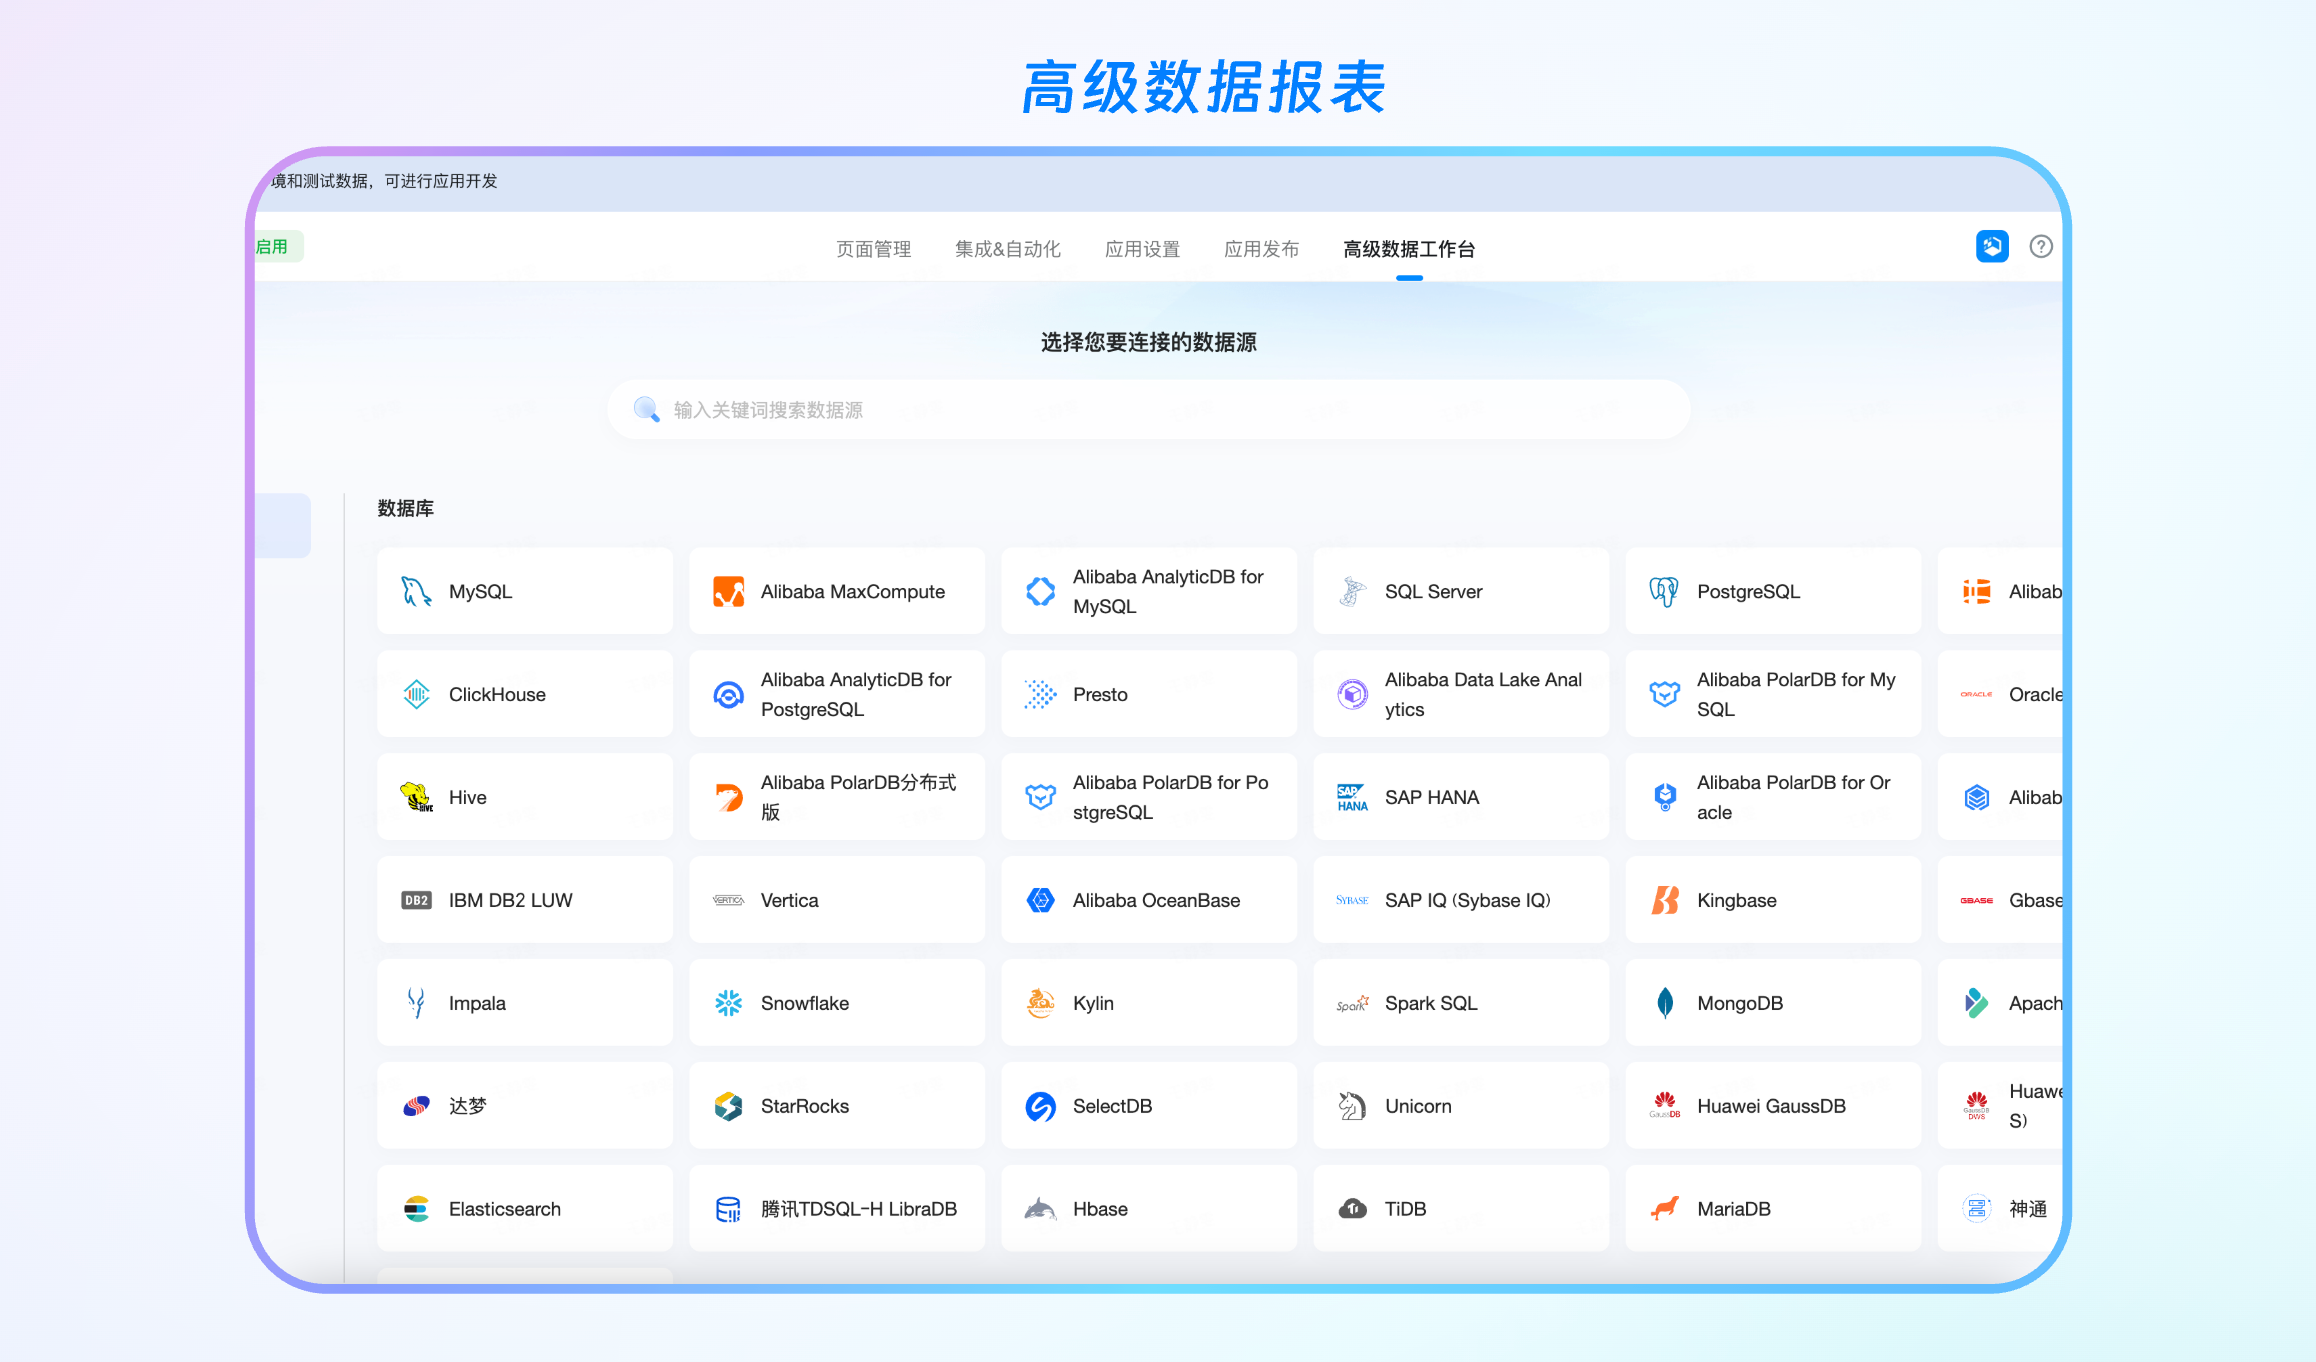
Task: Click the Alibaba MaxCompute orange icon
Action: 728,591
